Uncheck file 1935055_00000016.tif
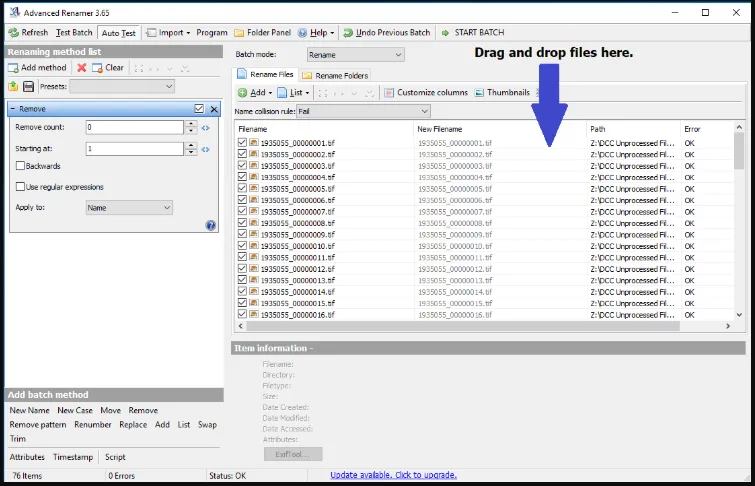This screenshot has height=486, width=755. pyautogui.click(x=242, y=314)
